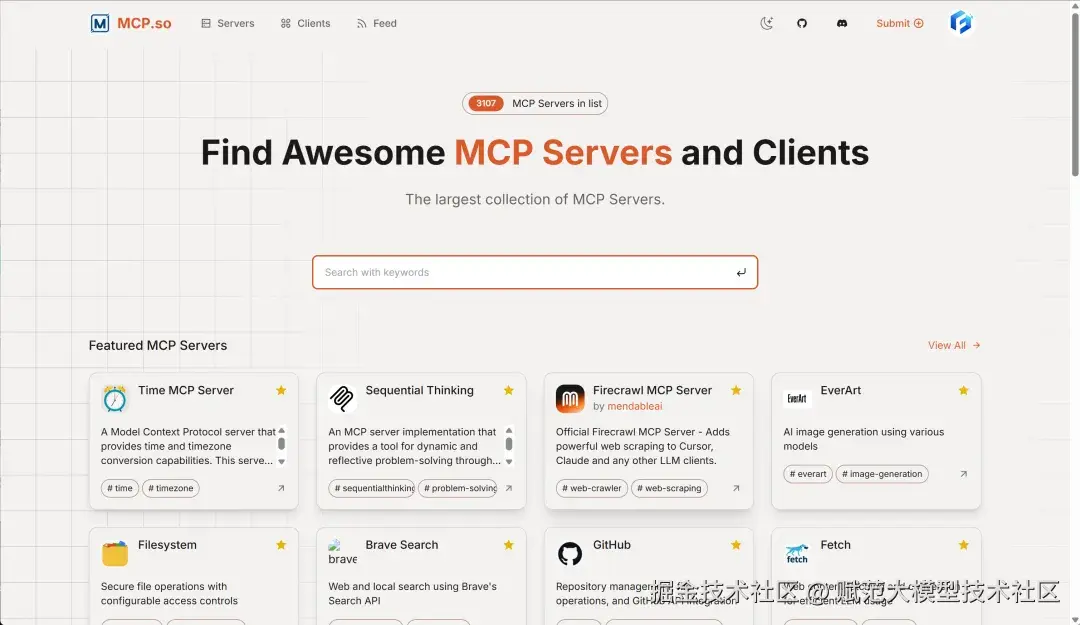Select the # time tag
Screen dimensions: 1080x625
coord(120,488)
